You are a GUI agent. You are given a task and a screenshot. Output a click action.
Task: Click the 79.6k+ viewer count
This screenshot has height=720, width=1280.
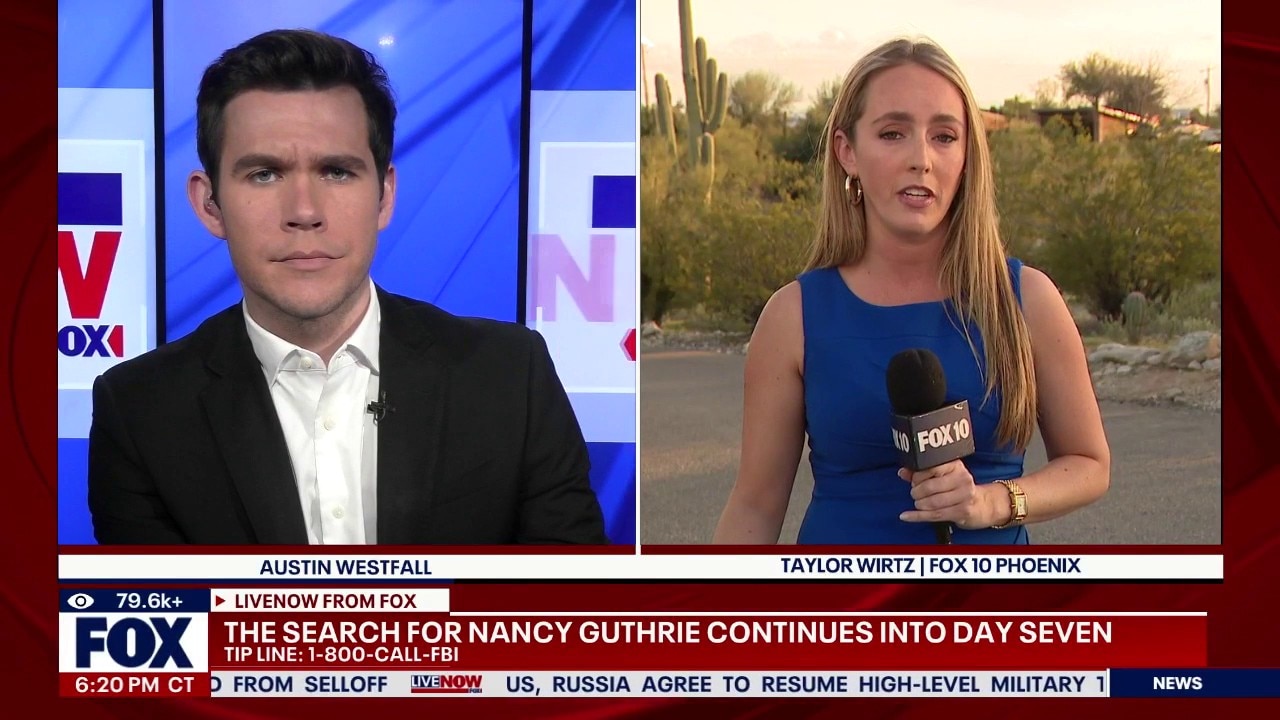point(149,601)
